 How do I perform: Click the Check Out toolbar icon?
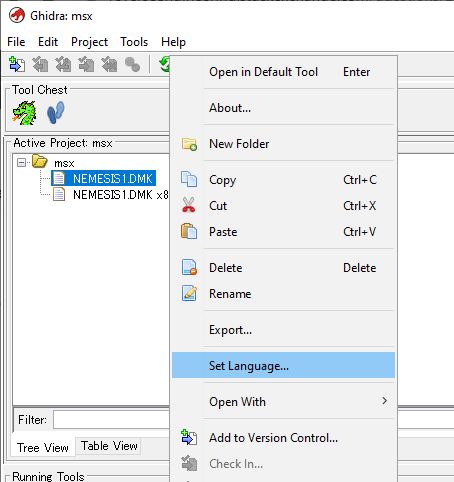point(40,64)
